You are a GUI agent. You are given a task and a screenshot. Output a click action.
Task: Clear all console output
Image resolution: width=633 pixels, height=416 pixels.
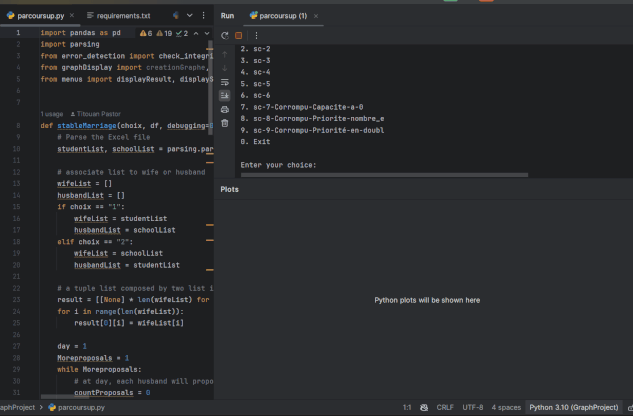coord(225,123)
